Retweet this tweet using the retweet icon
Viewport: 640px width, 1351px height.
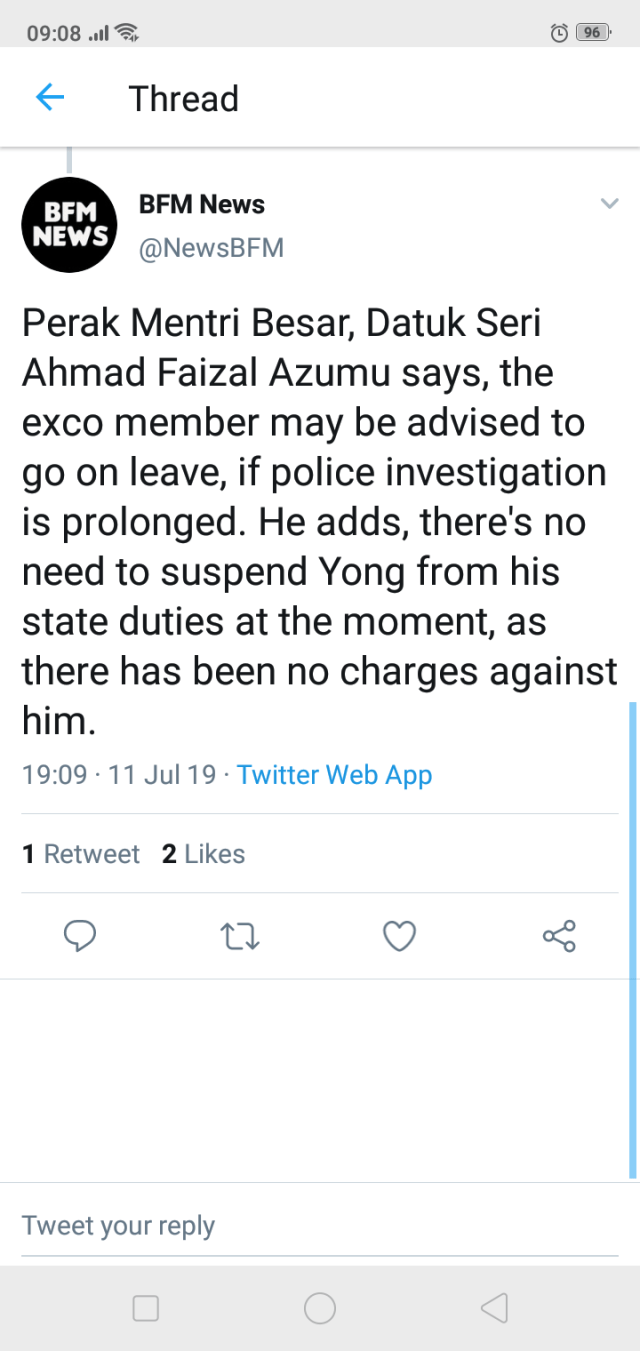(239, 936)
